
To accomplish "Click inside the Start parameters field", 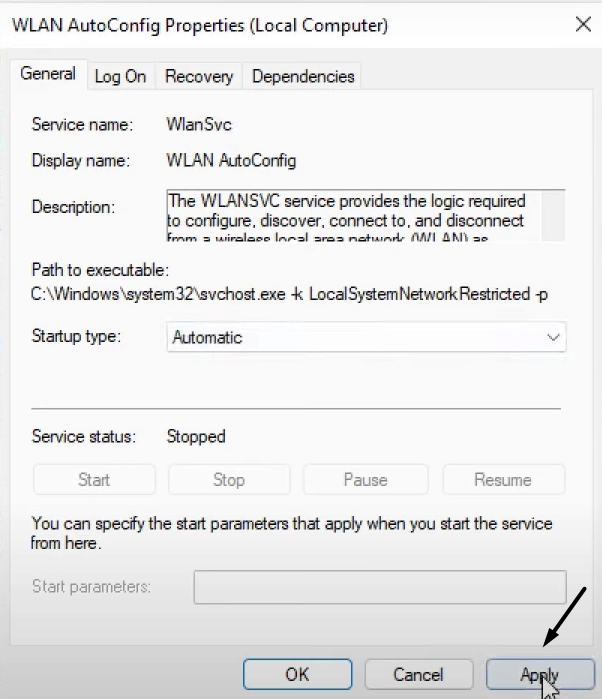I will tap(380, 586).
